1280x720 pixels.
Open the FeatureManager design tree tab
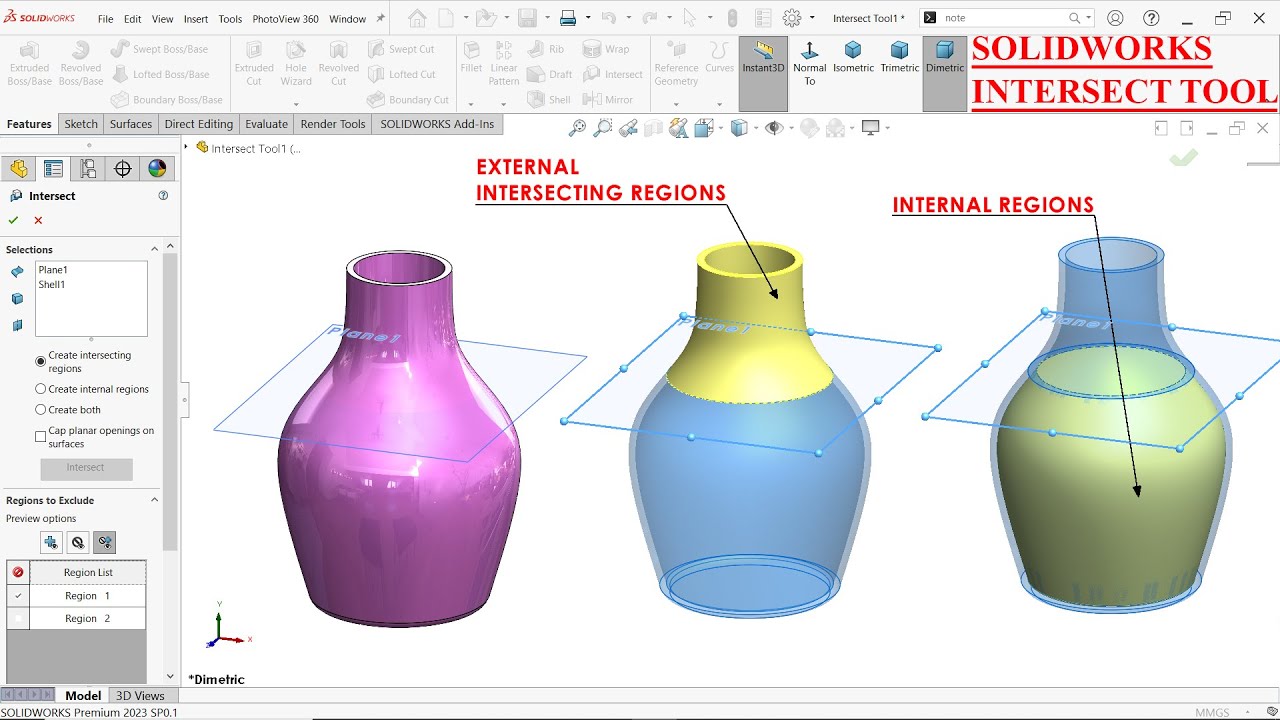(x=19, y=168)
